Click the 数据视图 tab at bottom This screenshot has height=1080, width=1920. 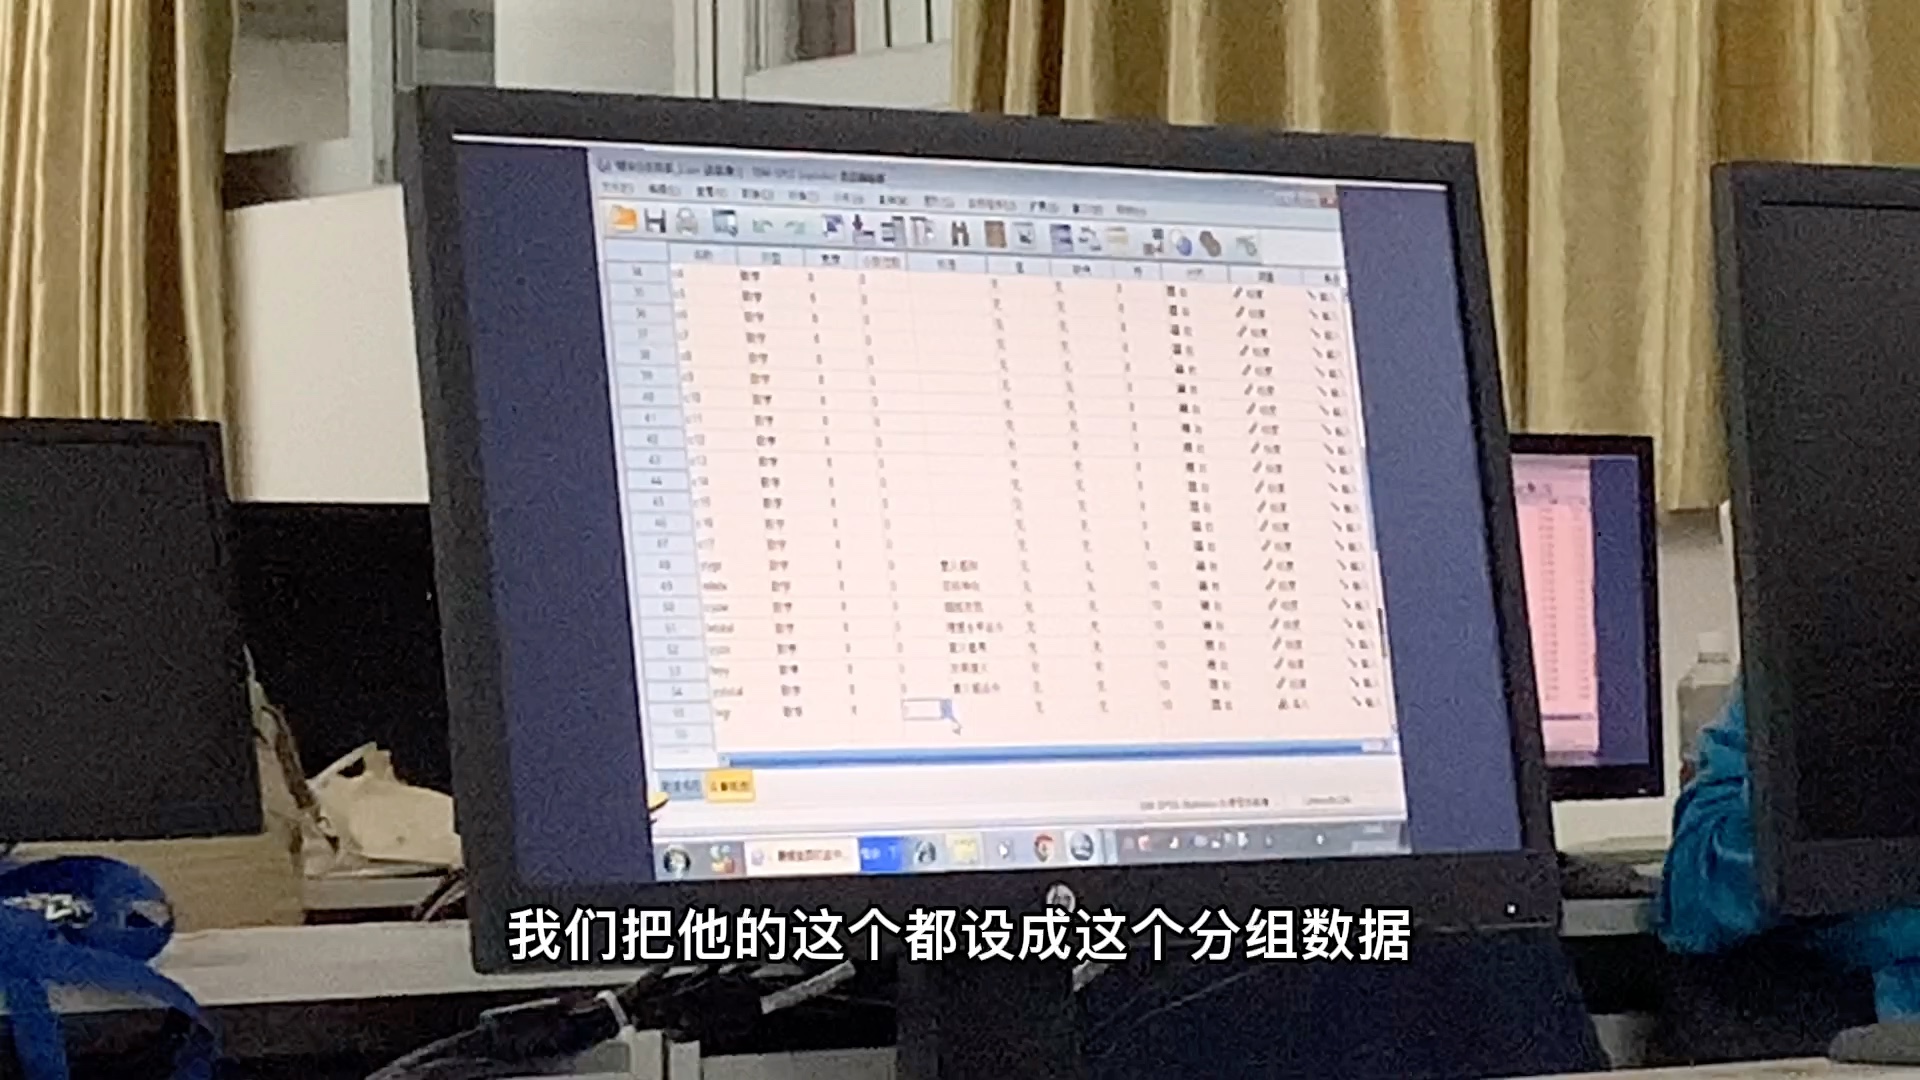(x=674, y=785)
